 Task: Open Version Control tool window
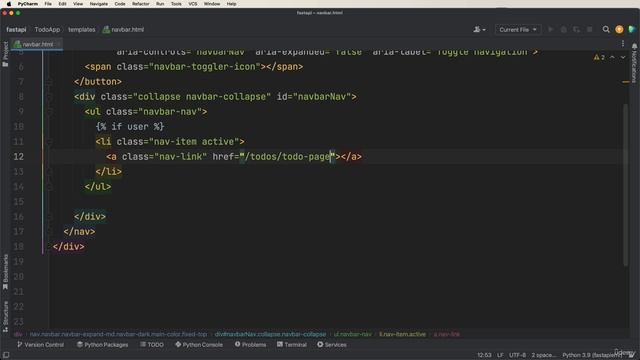click(40, 345)
